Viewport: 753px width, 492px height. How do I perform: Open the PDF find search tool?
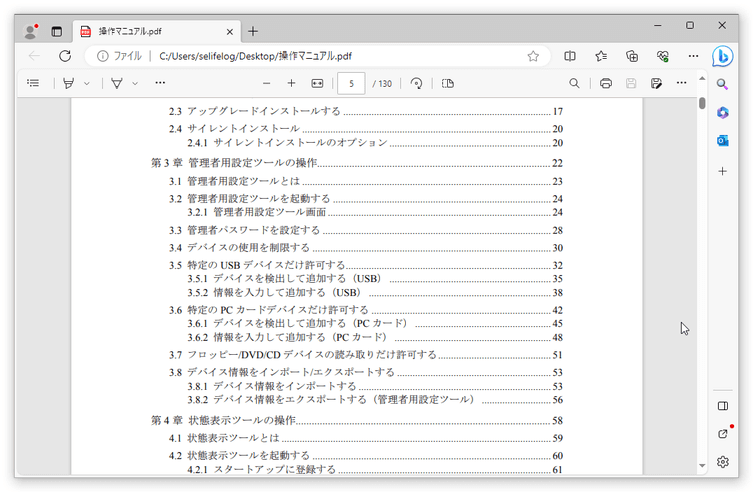coord(574,83)
